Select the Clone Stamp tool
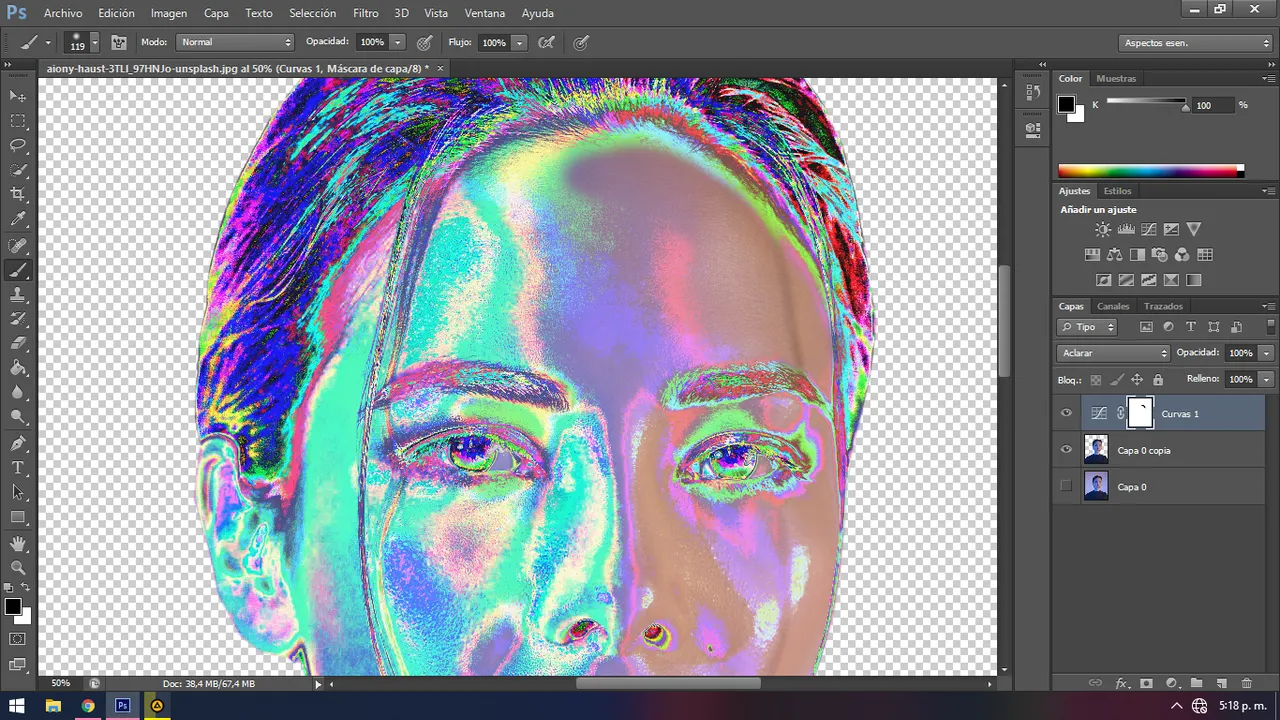The image size is (1280, 720). 18,295
